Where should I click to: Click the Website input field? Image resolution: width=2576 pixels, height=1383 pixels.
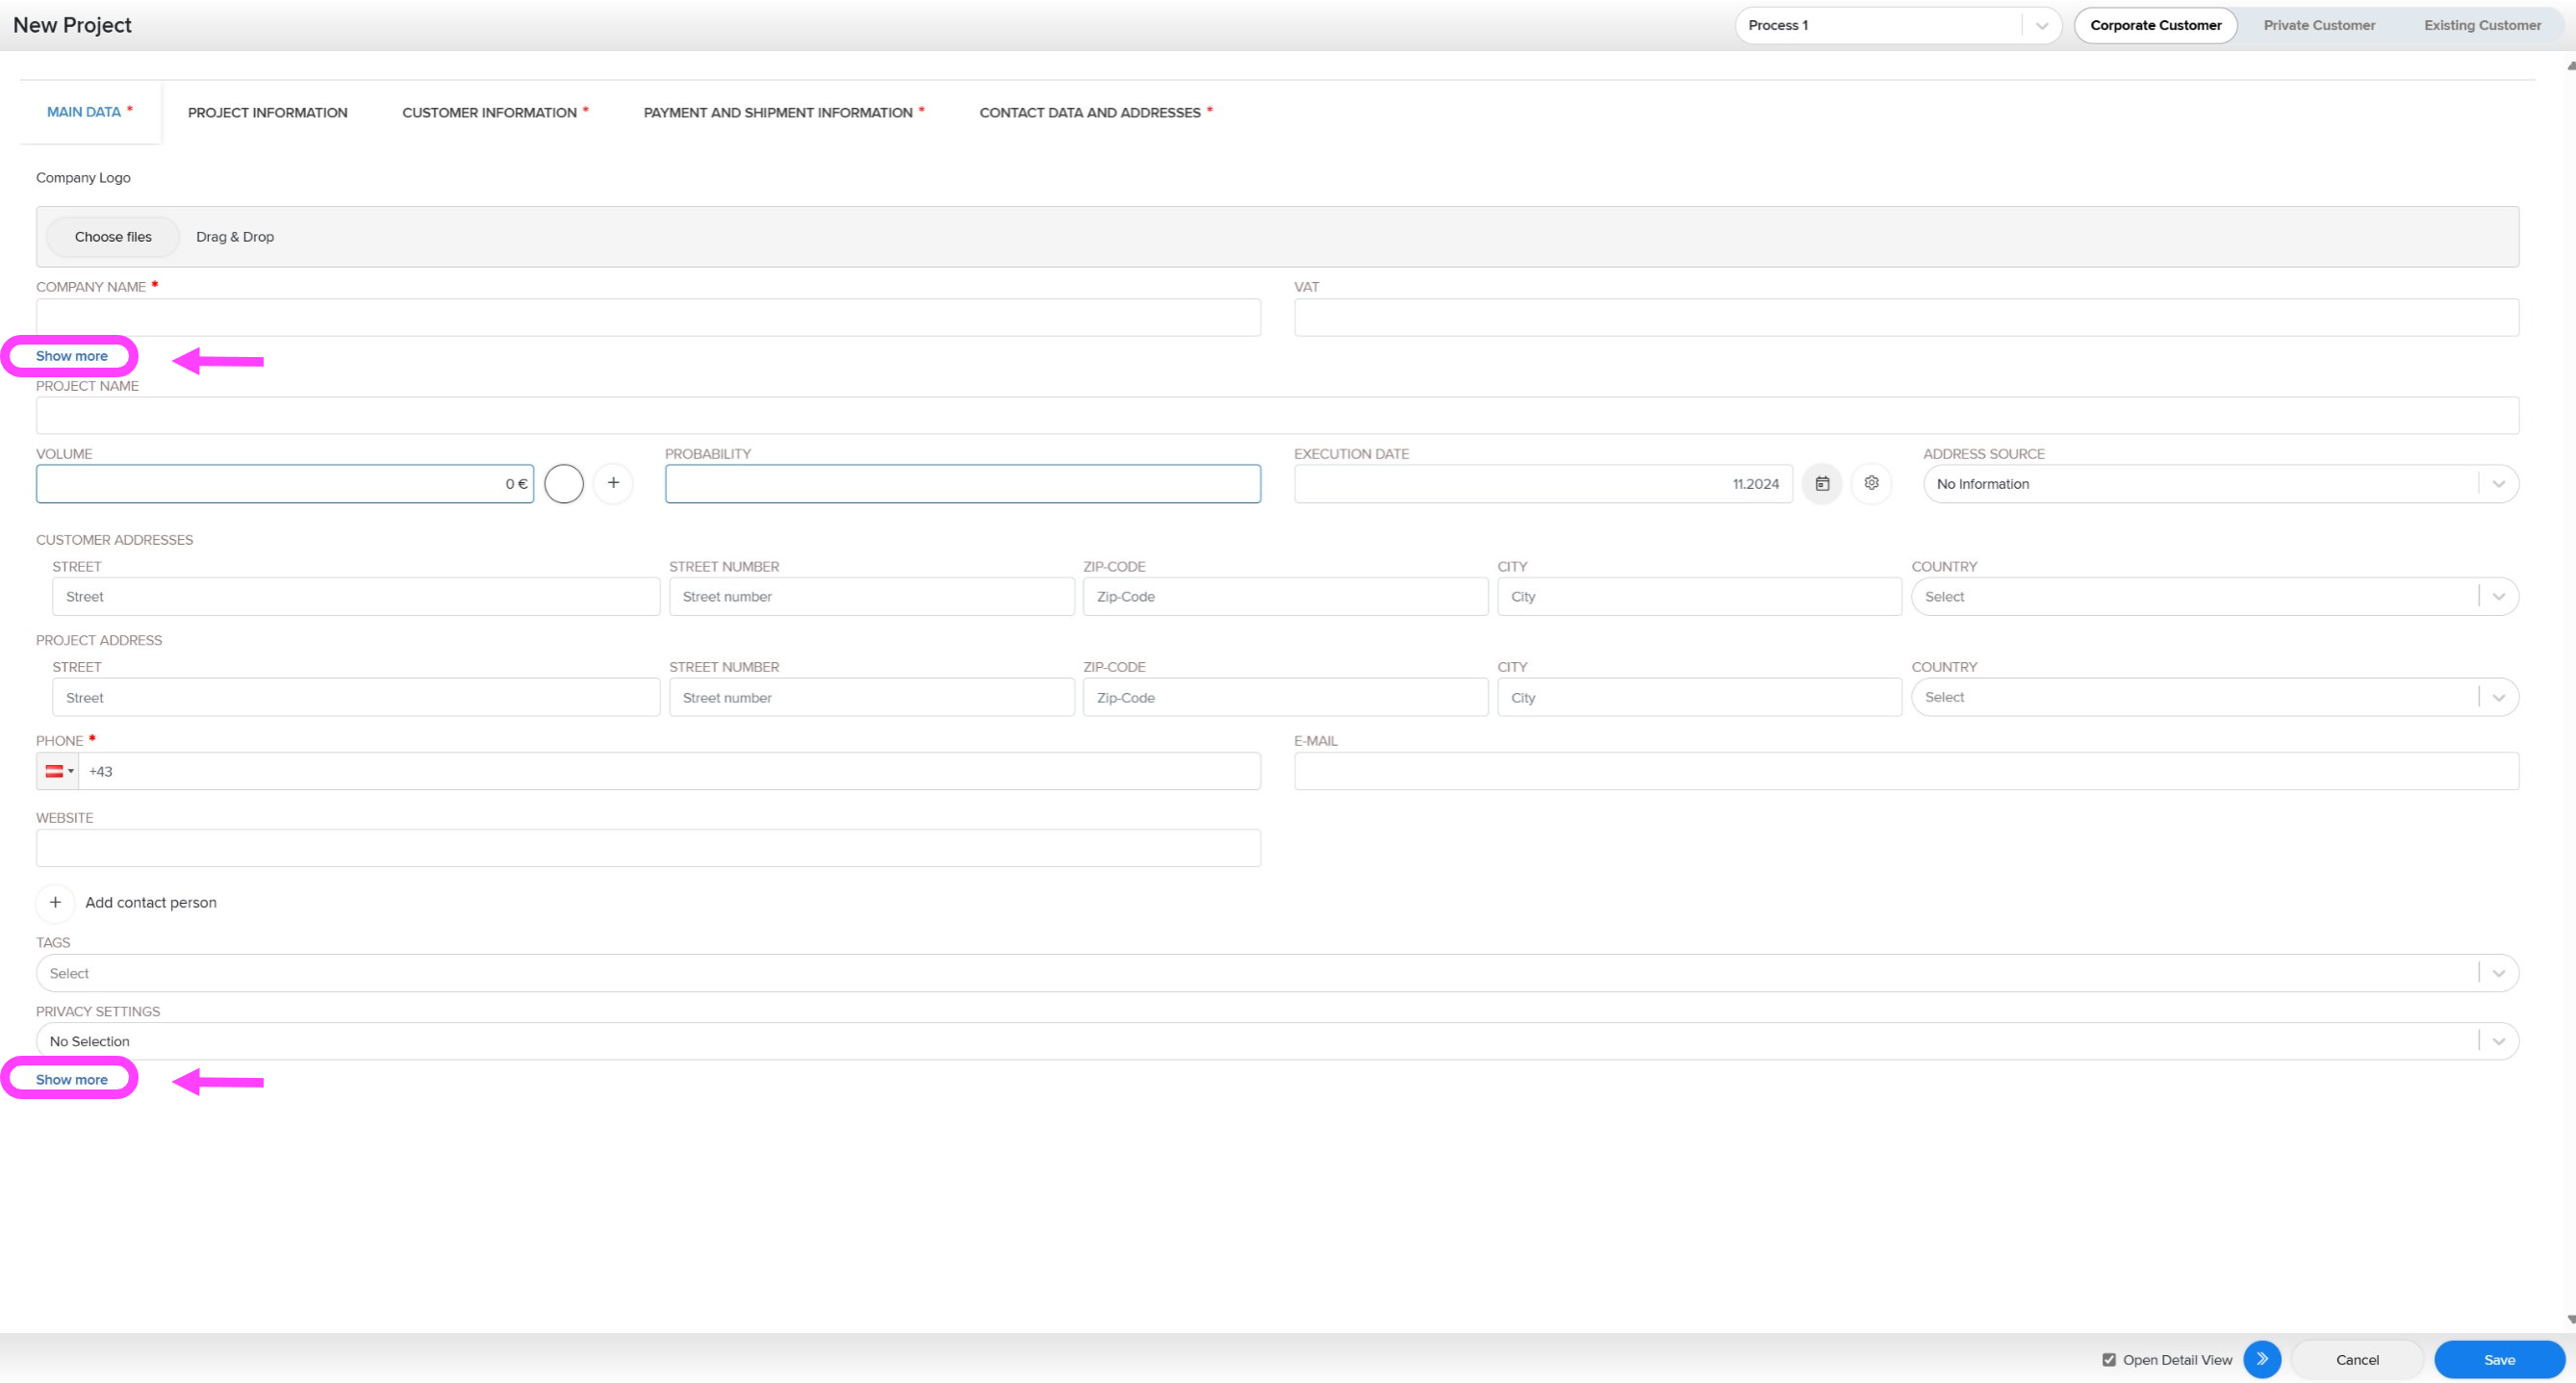[x=648, y=848]
